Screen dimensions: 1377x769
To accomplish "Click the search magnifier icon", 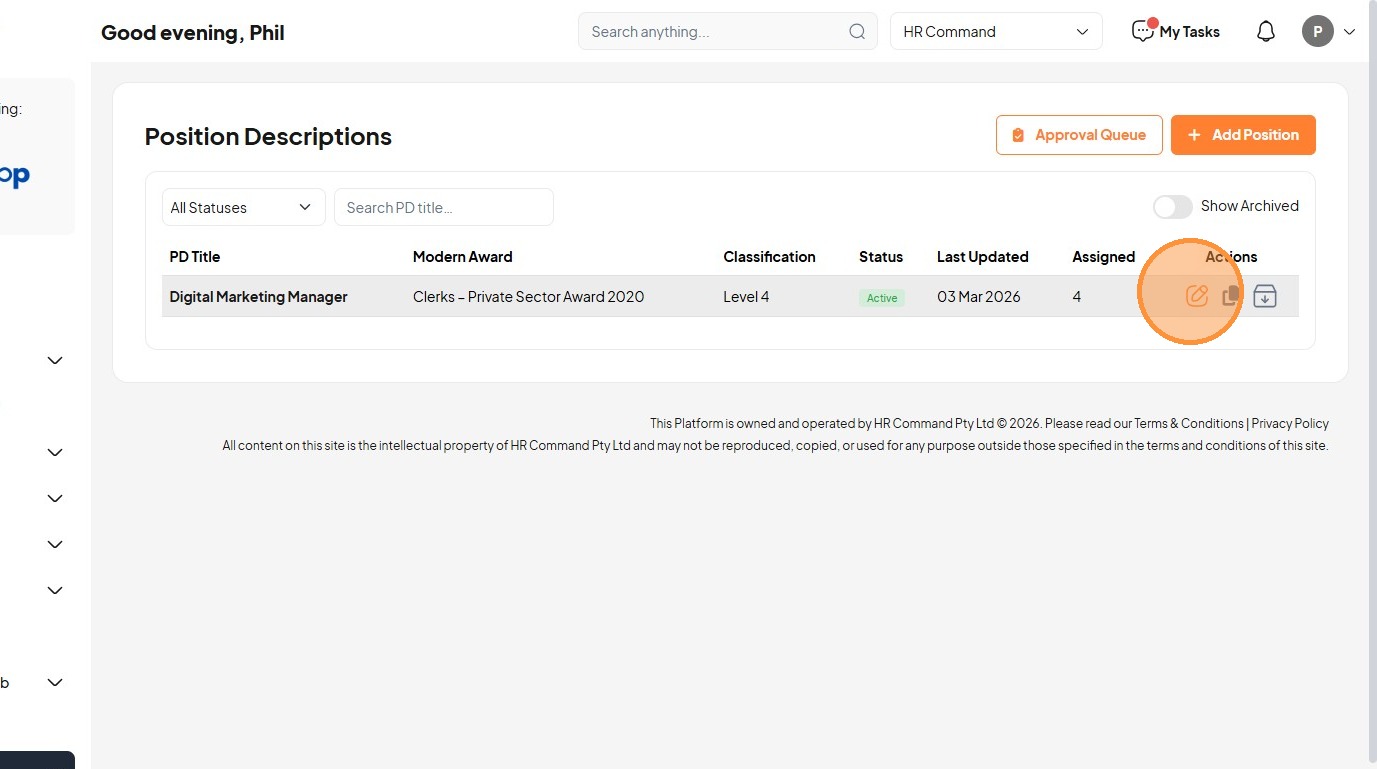I will point(857,32).
